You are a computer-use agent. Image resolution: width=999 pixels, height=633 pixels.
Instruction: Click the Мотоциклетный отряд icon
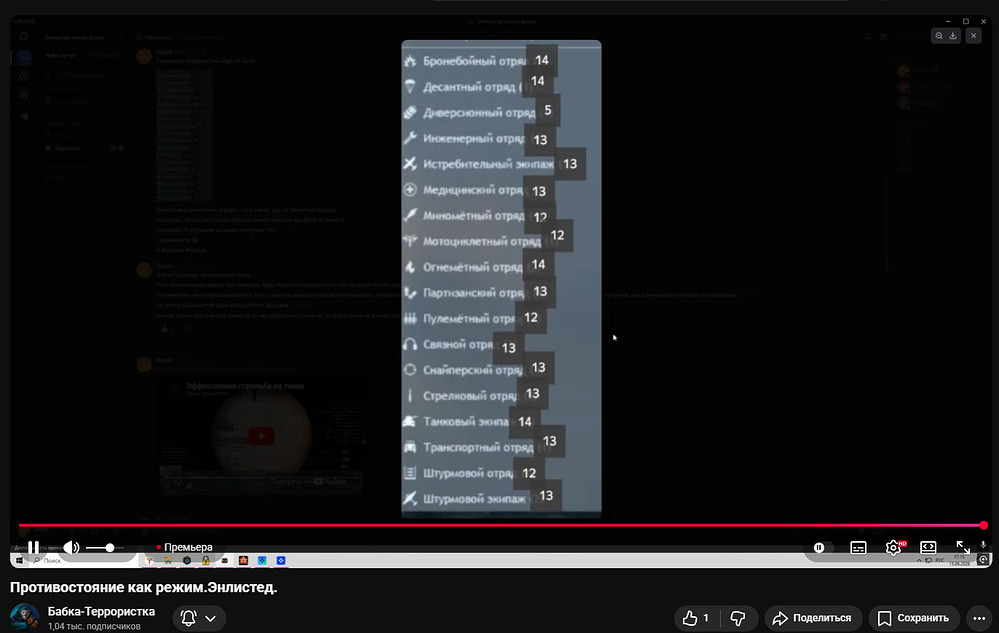coord(410,241)
